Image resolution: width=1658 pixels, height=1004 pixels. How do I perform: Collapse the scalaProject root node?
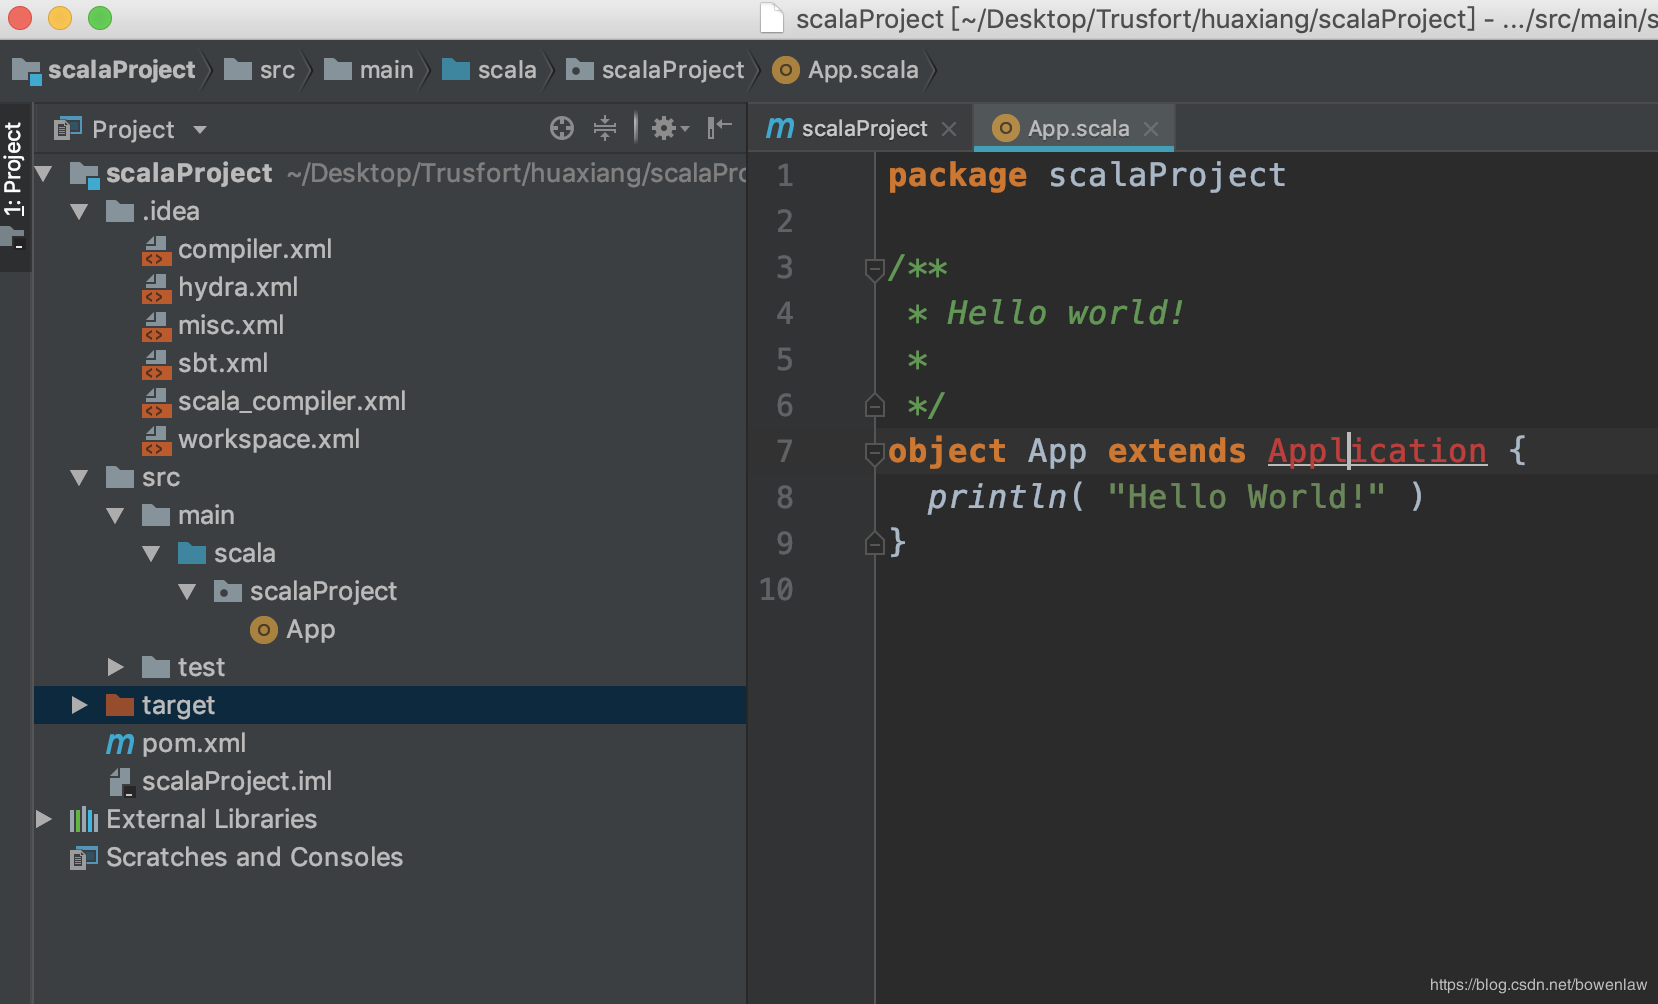click(x=43, y=174)
